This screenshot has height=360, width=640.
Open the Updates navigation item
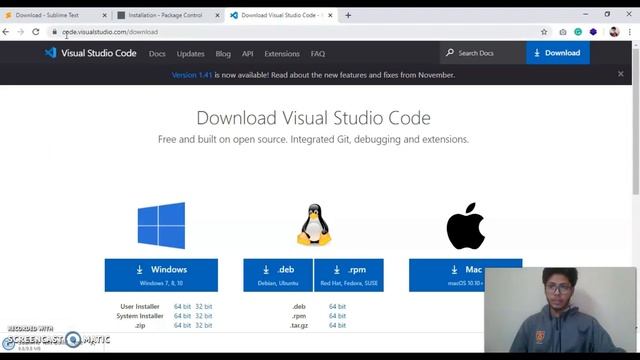click(191, 53)
